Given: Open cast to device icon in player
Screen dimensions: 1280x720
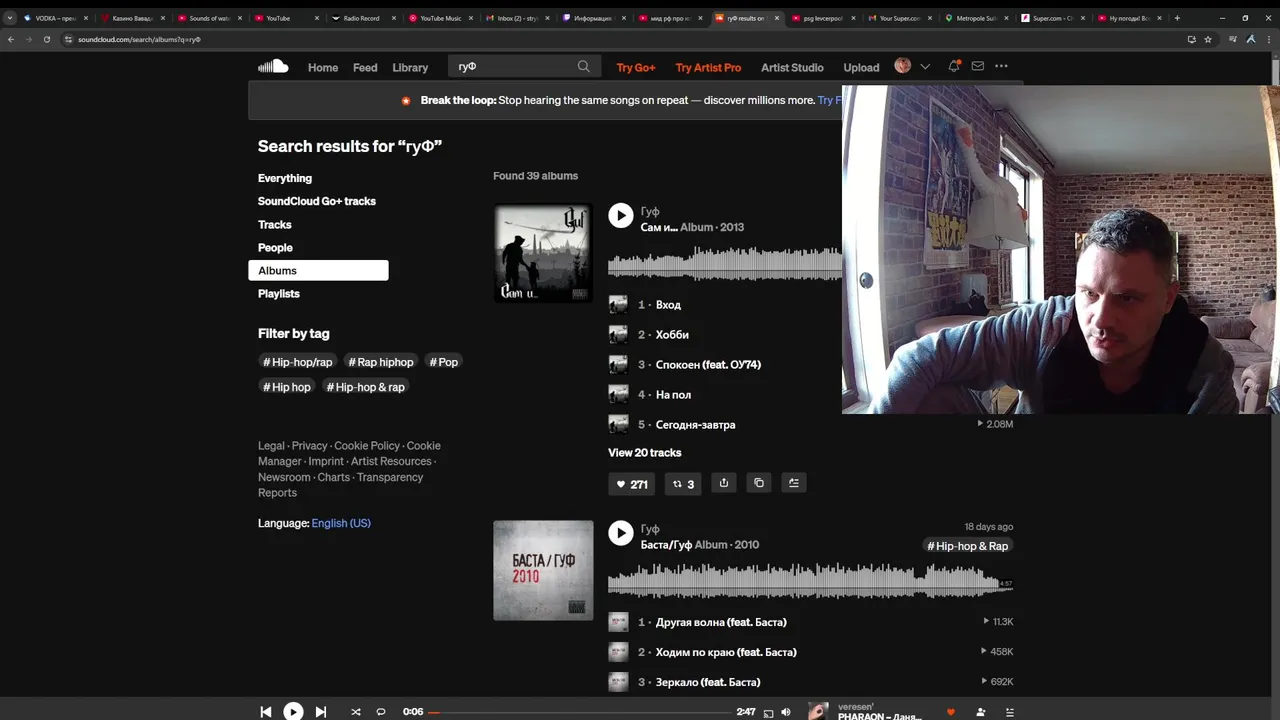Looking at the screenshot, I should tap(768, 713).
